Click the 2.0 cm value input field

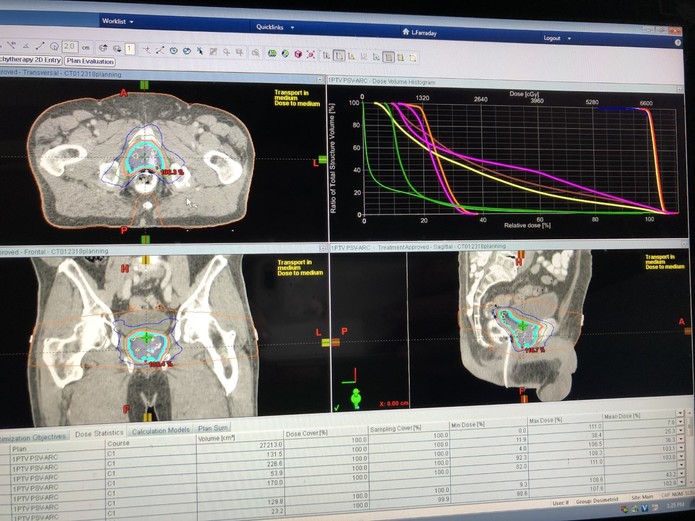click(70, 47)
